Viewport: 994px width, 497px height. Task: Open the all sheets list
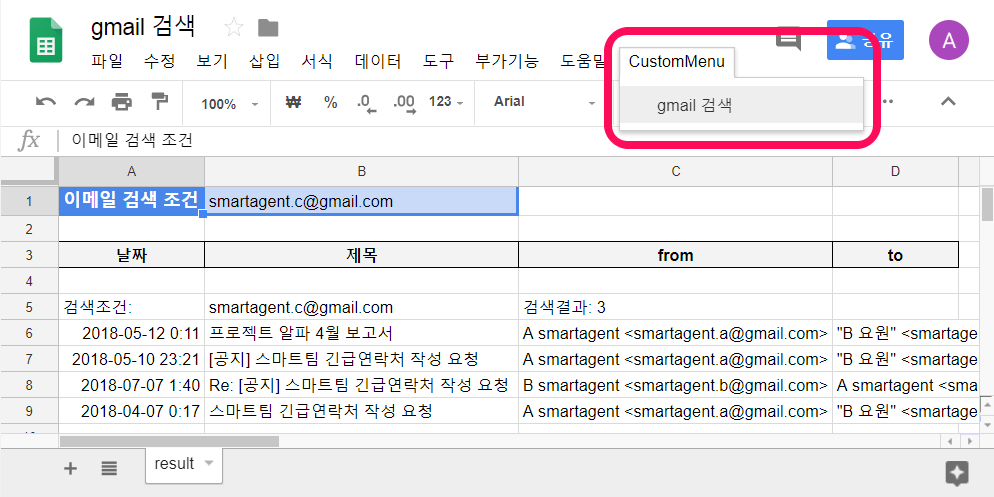pos(109,468)
